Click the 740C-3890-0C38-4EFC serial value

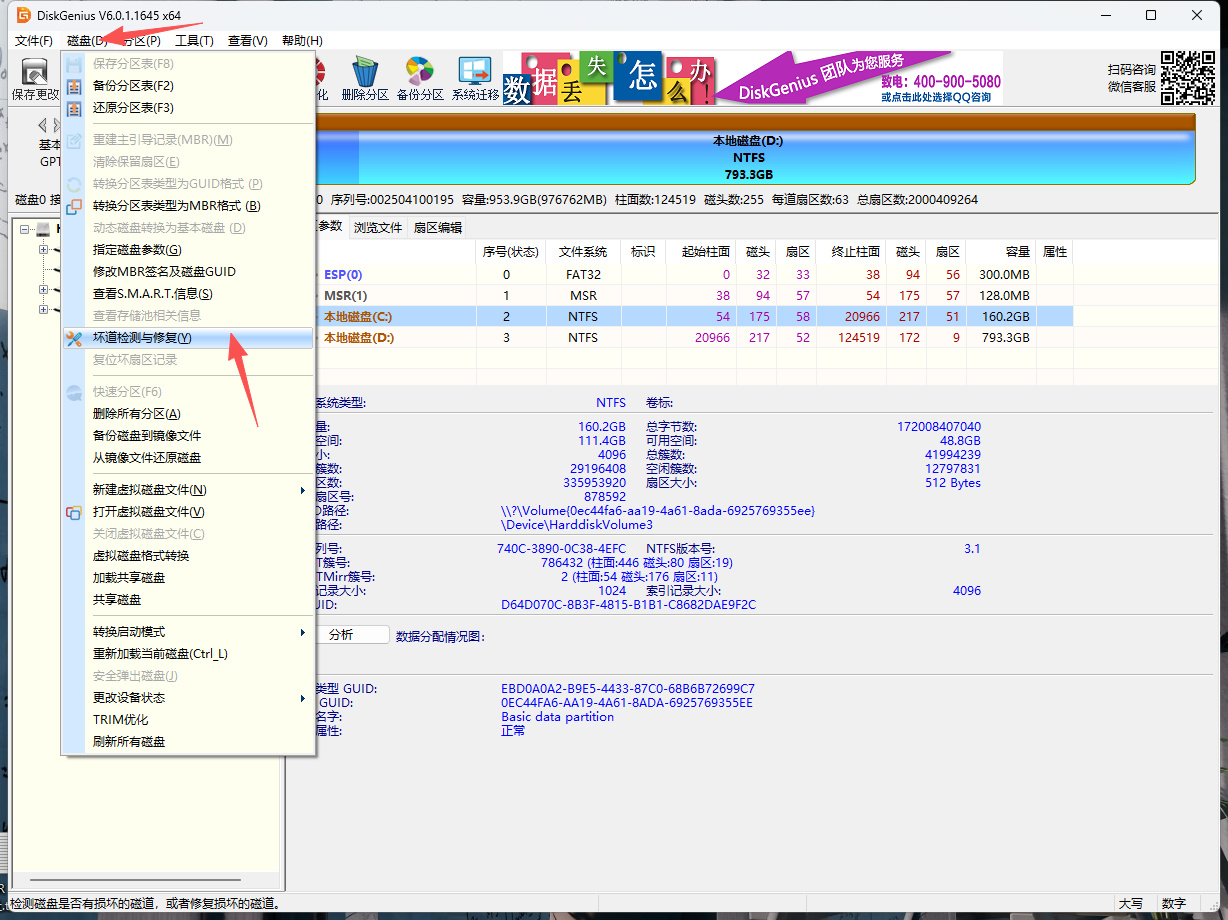pyautogui.click(x=561, y=549)
